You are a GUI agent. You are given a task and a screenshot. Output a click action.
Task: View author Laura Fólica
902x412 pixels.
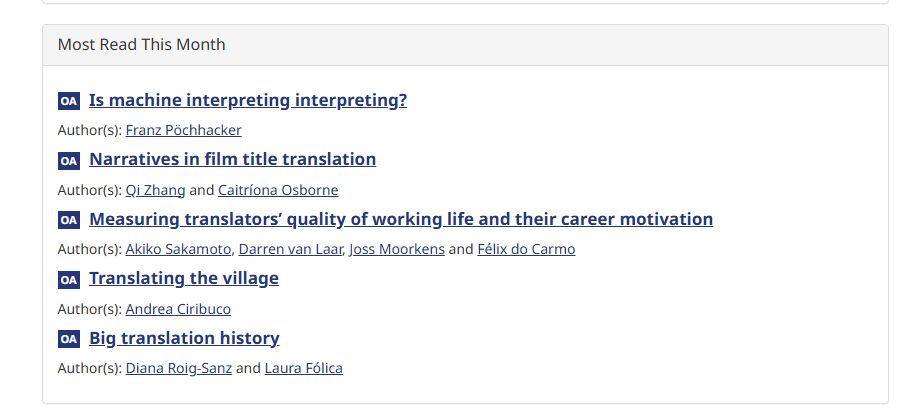(x=303, y=368)
